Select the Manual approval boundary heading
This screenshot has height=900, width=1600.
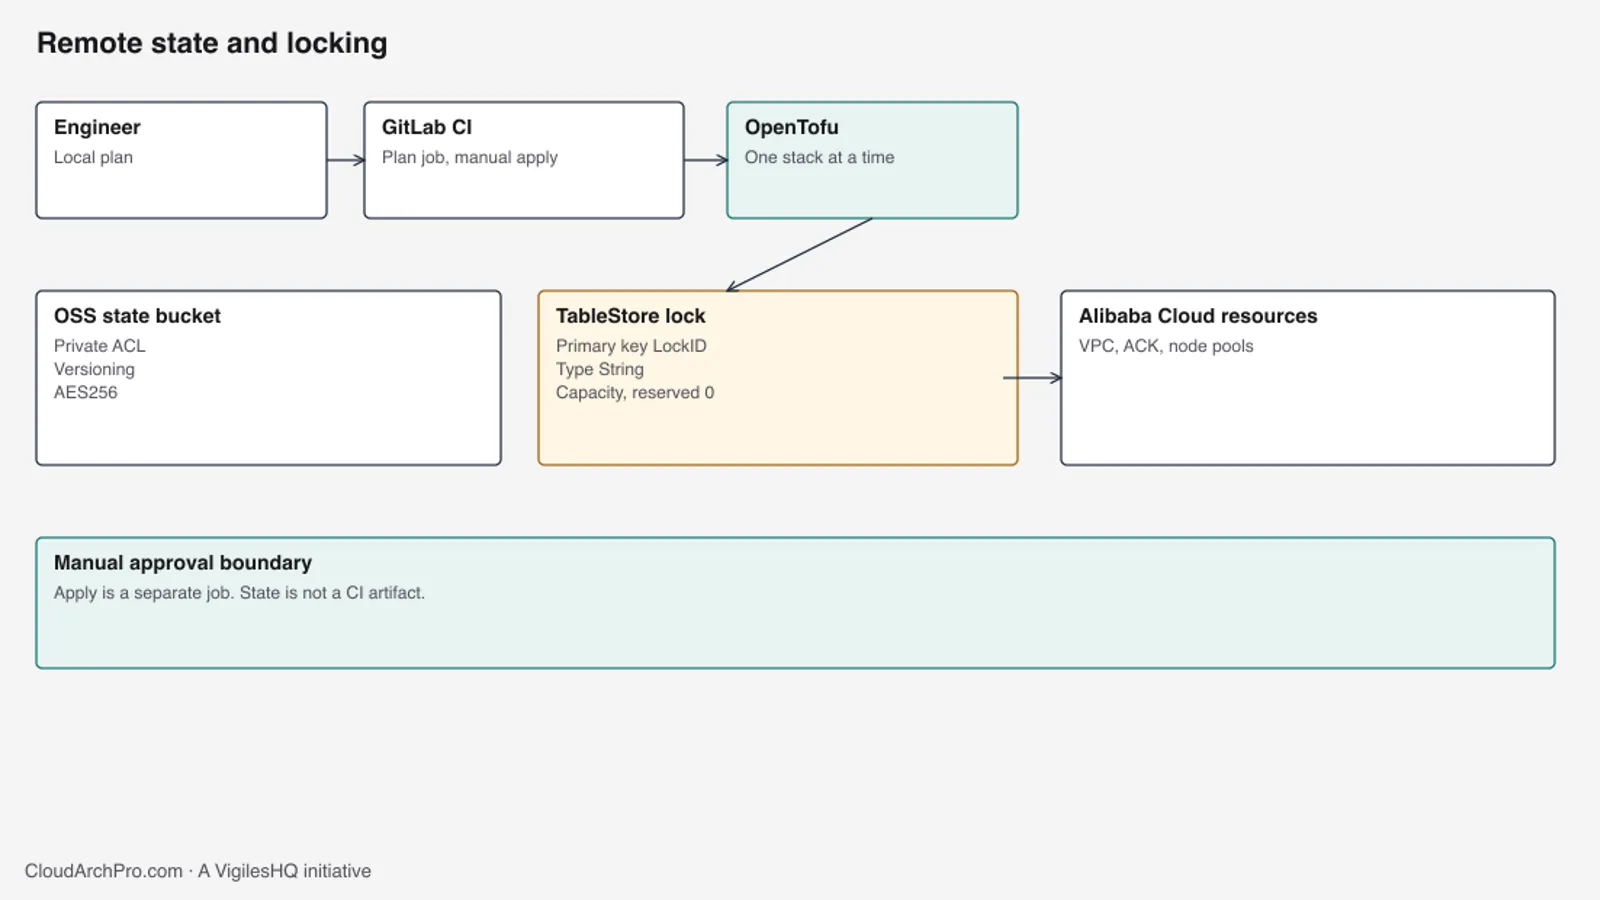(183, 563)
